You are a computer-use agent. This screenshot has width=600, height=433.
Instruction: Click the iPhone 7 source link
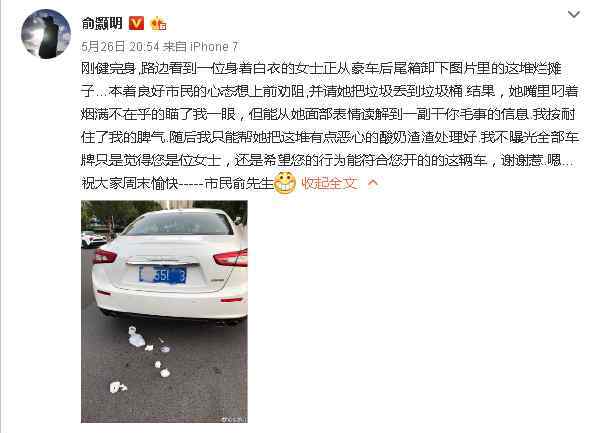tap(214, 47)
